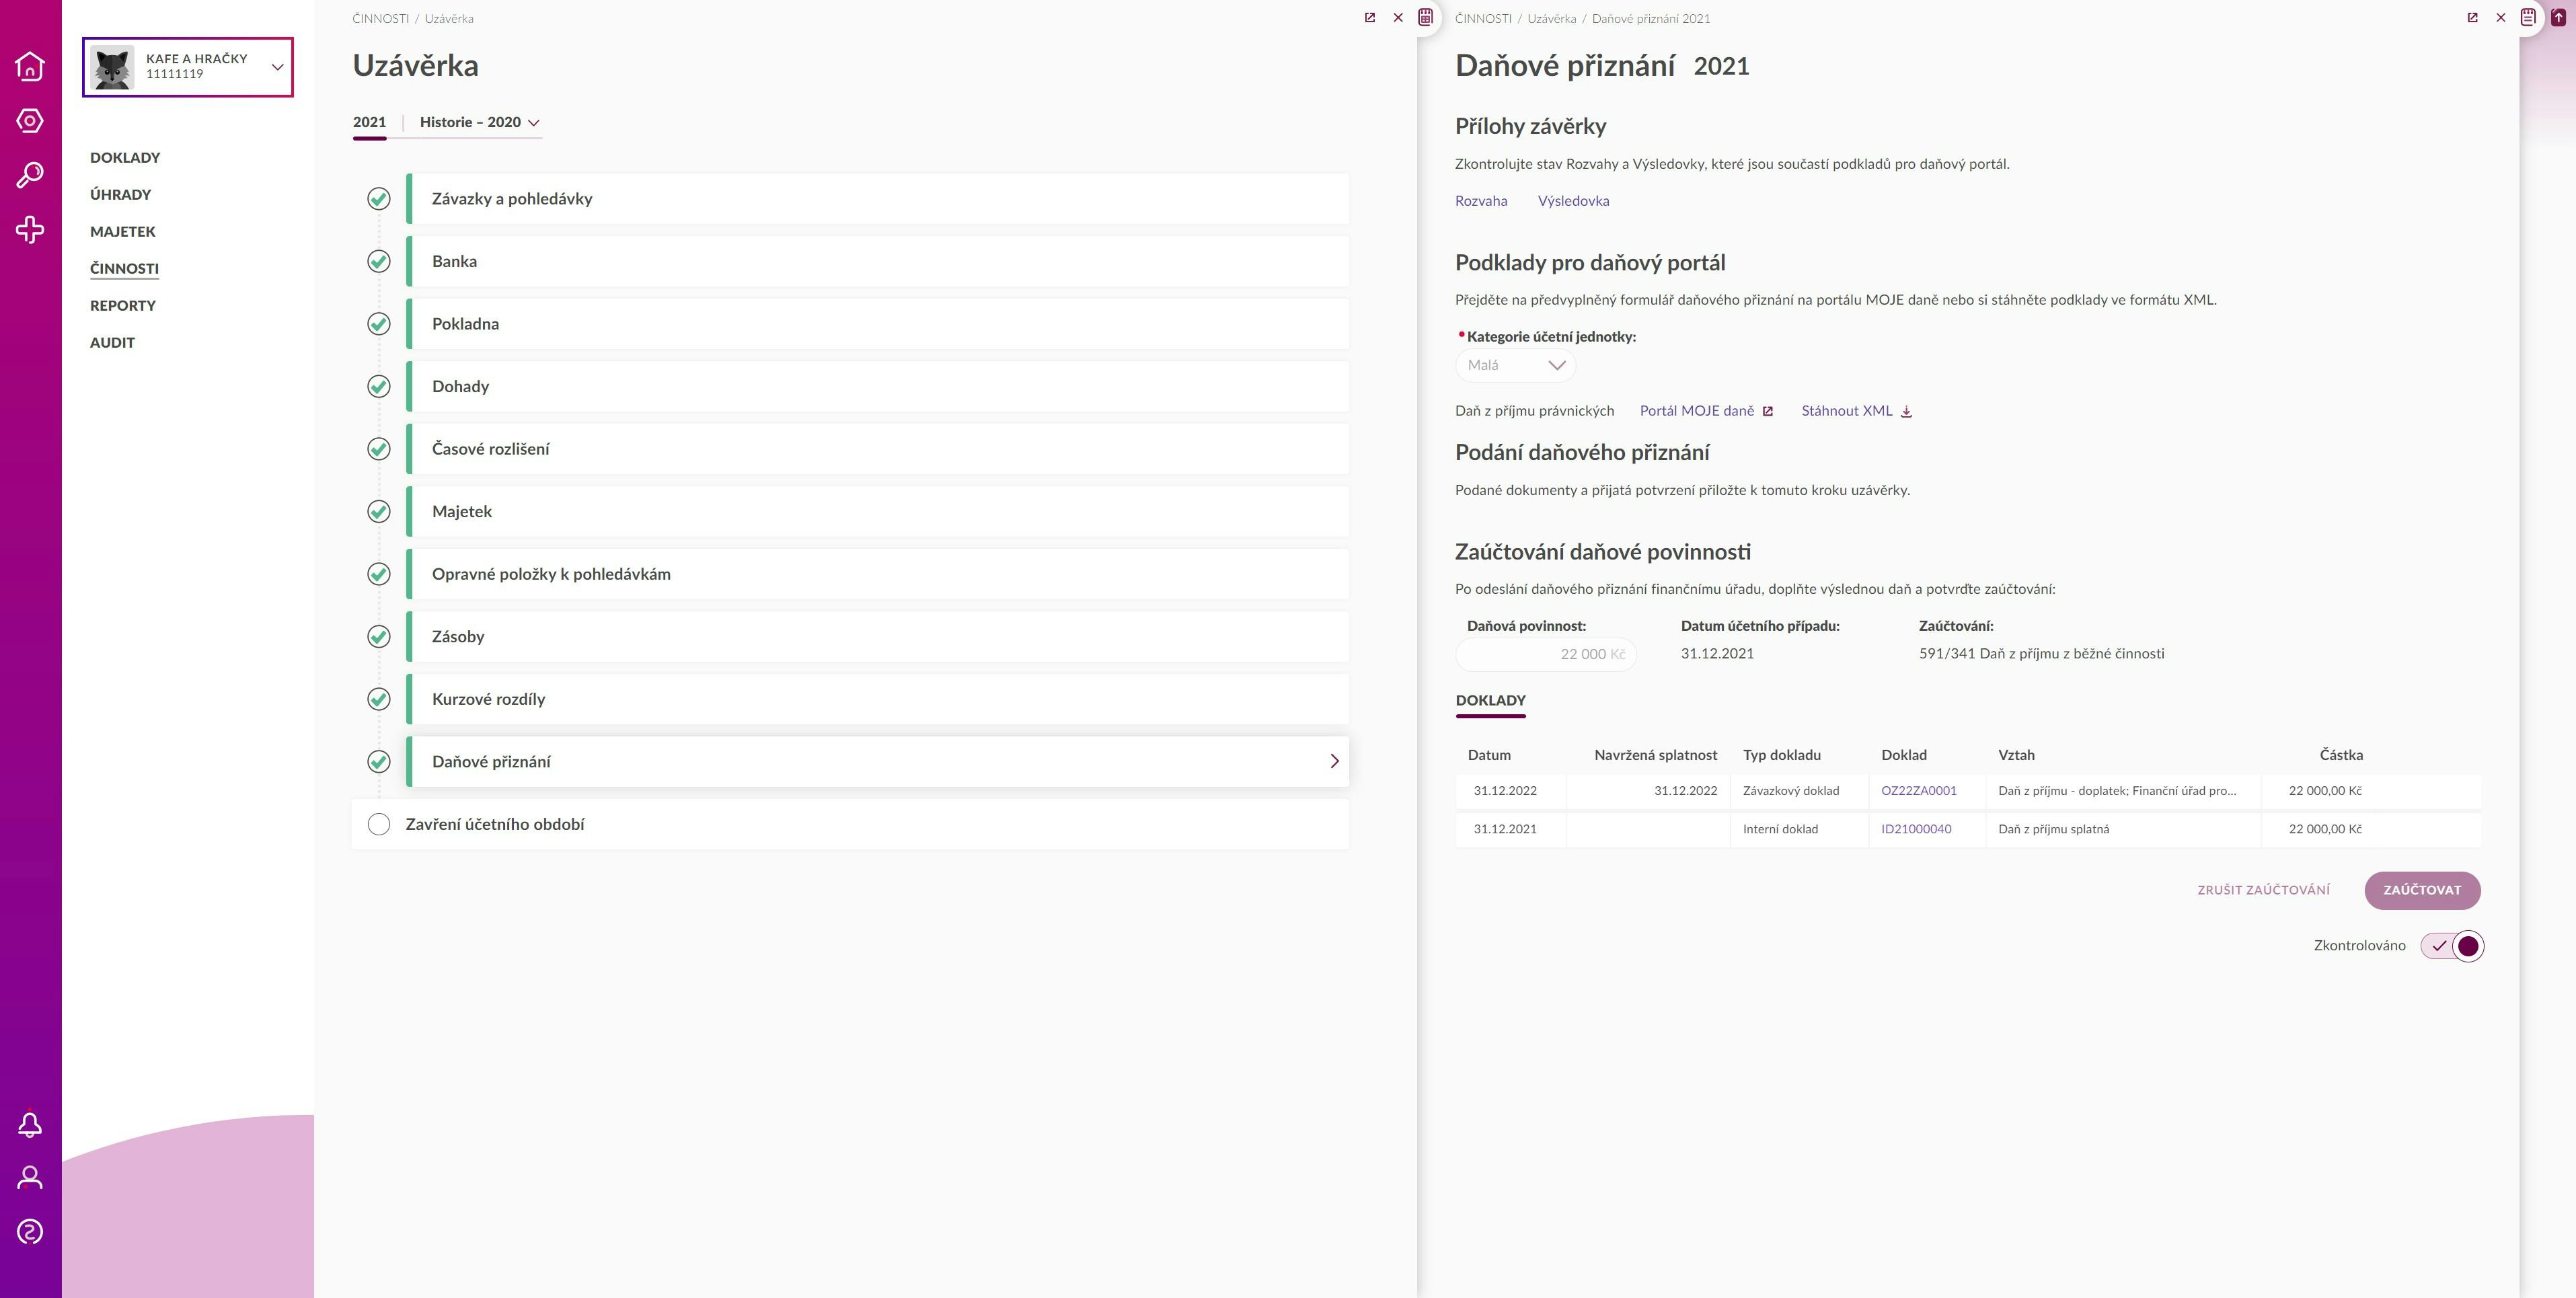Open the Historie – 2020 dropdown
2576x1298 pixels.
(x=480, y=122)
